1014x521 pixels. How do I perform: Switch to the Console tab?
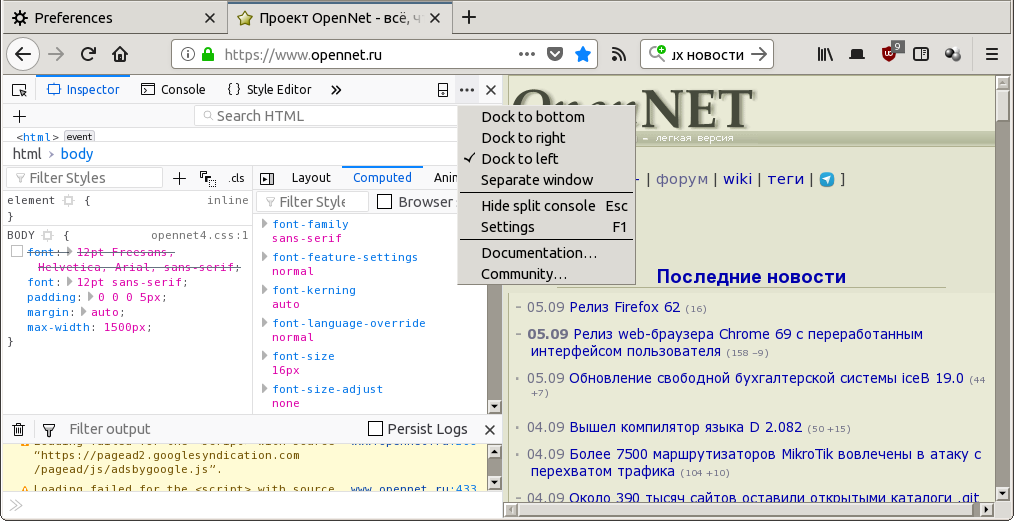[x=173, y=90]
